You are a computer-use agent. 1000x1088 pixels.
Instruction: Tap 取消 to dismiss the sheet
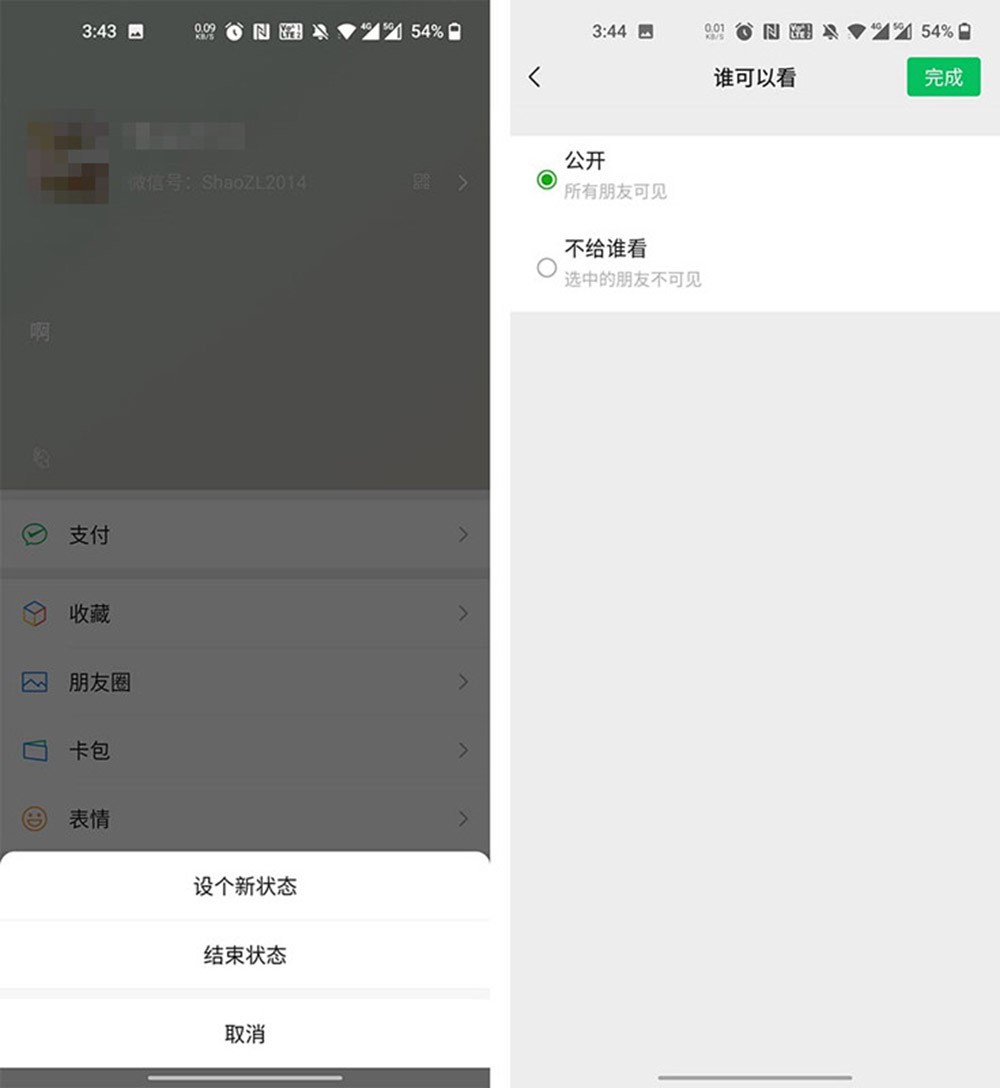click(245, 1034)
